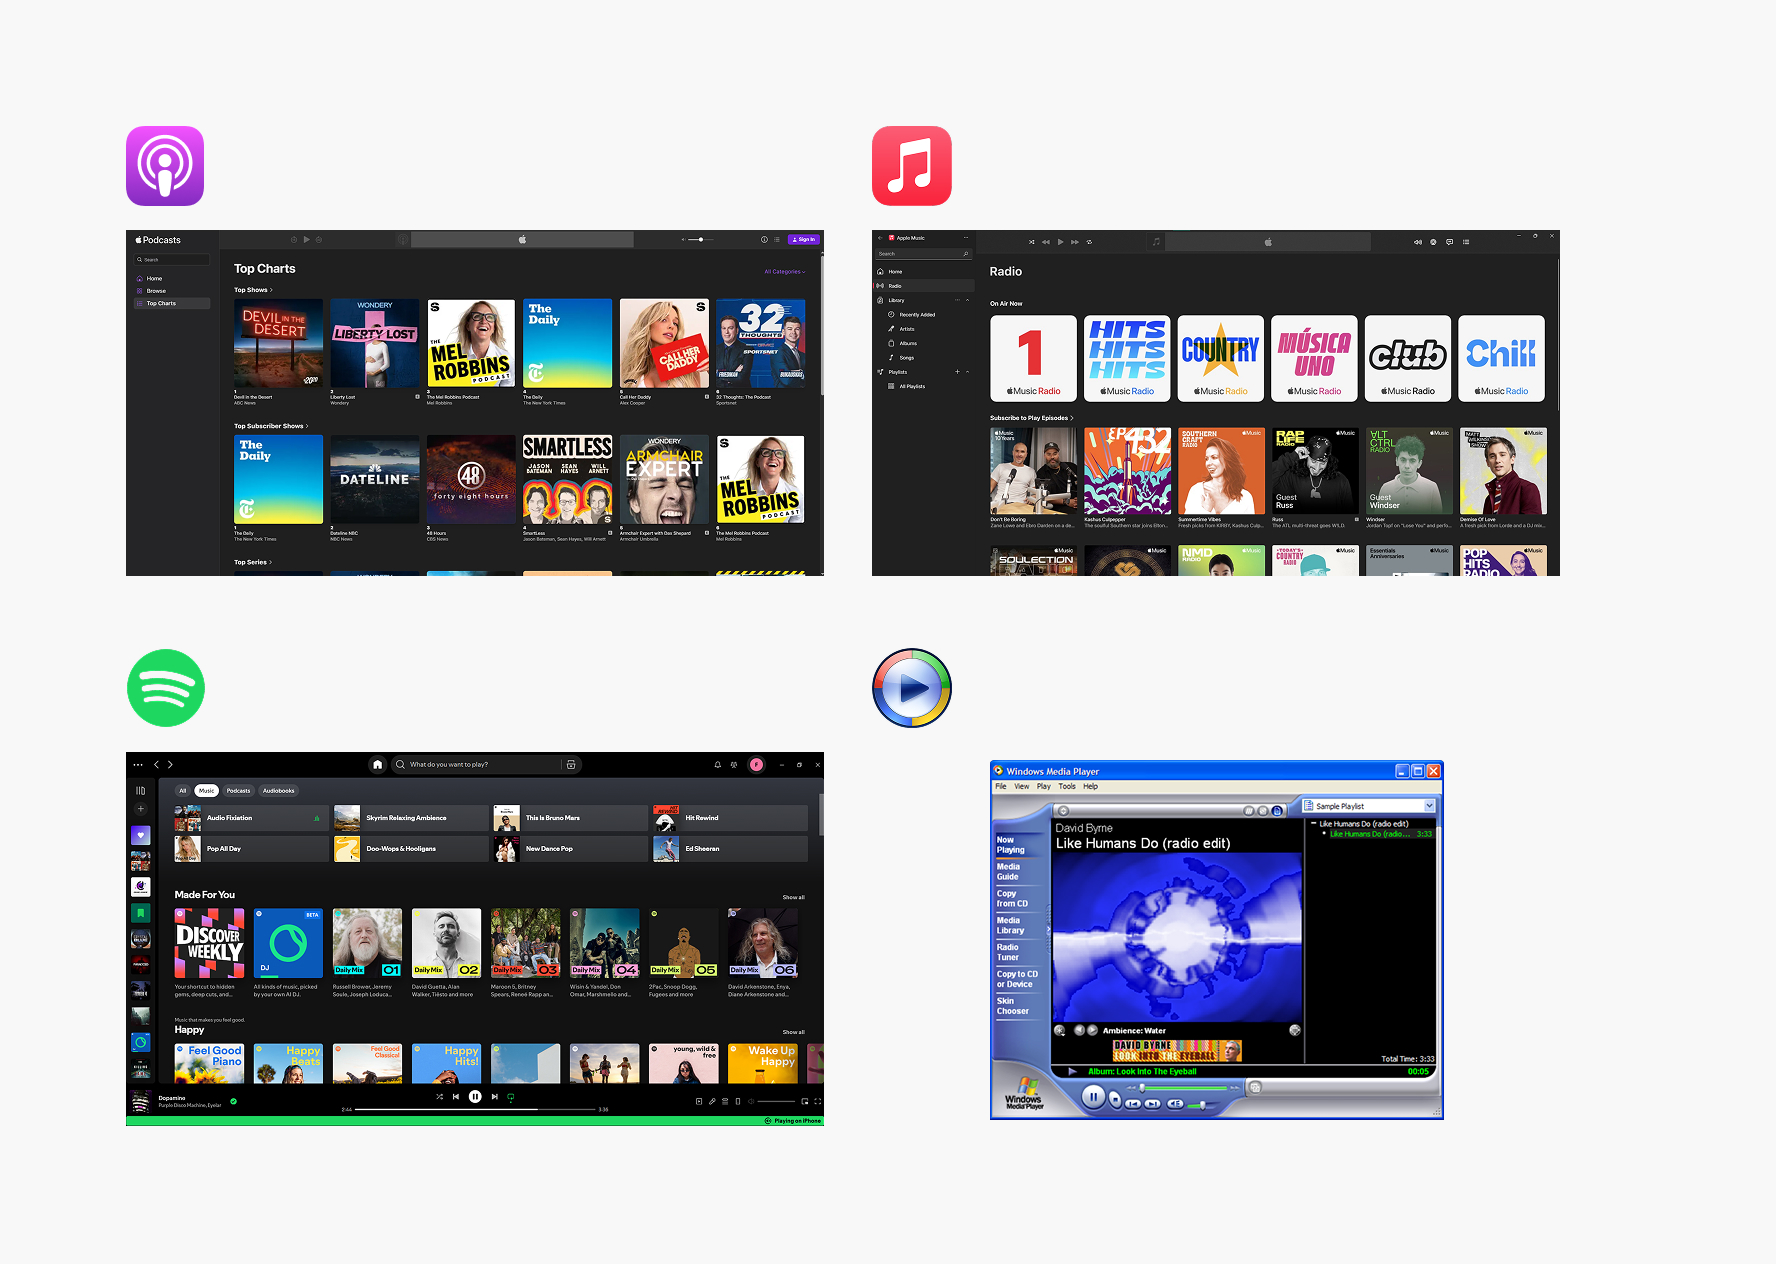Open Spotify notifications bell
The height and width of the screenshot is (1264, 1776).
coord(717,765)
